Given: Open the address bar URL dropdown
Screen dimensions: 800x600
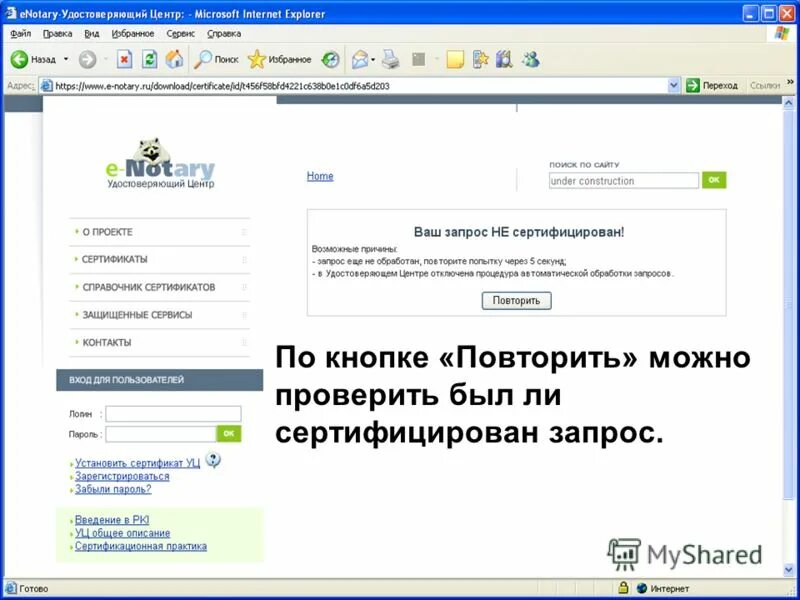Looking at the screenshot, I should pos(675,85).
